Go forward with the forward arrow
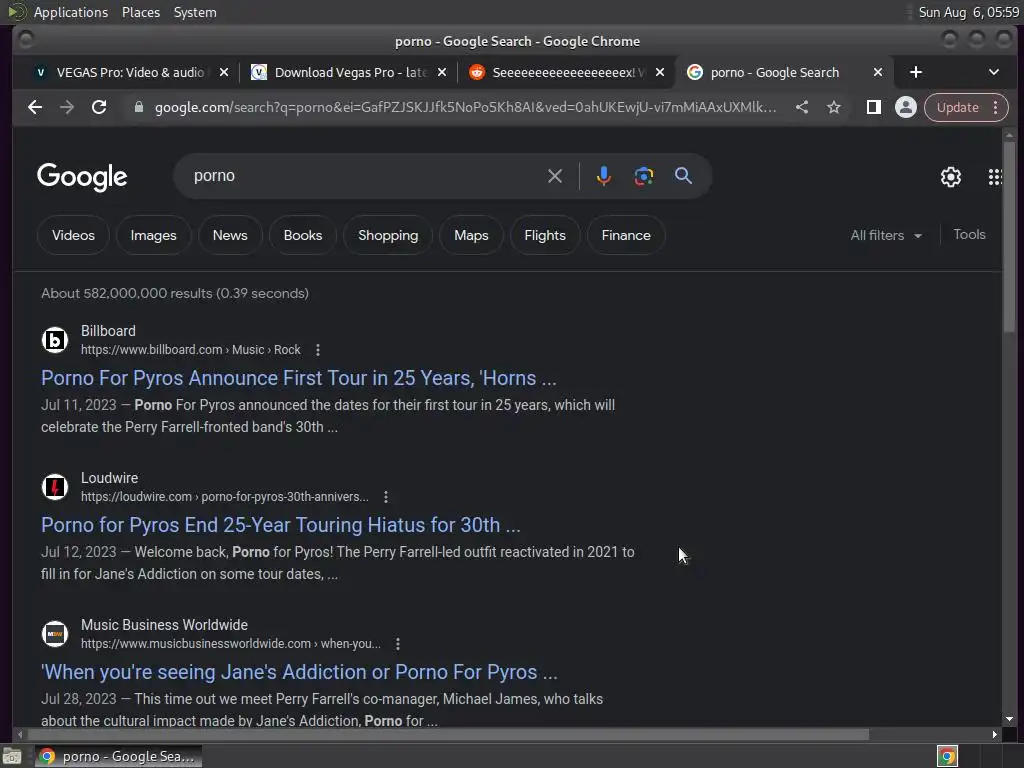Image resolution: width=1024 pixels, height=768 pixels. [67, 107]
